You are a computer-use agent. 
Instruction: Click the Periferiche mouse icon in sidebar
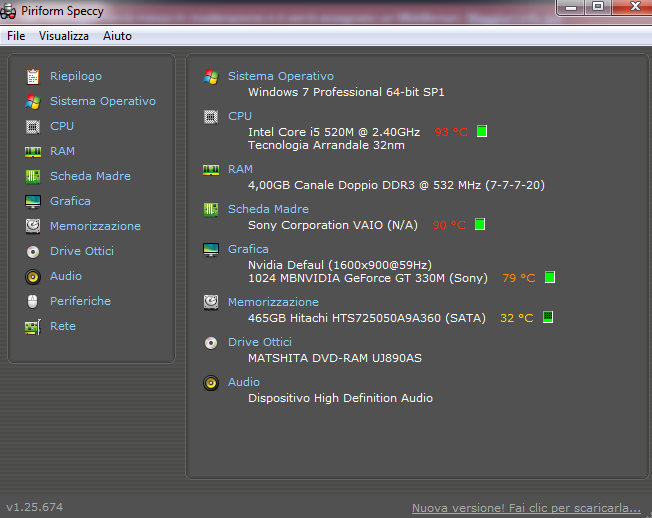tap(32, 302)
